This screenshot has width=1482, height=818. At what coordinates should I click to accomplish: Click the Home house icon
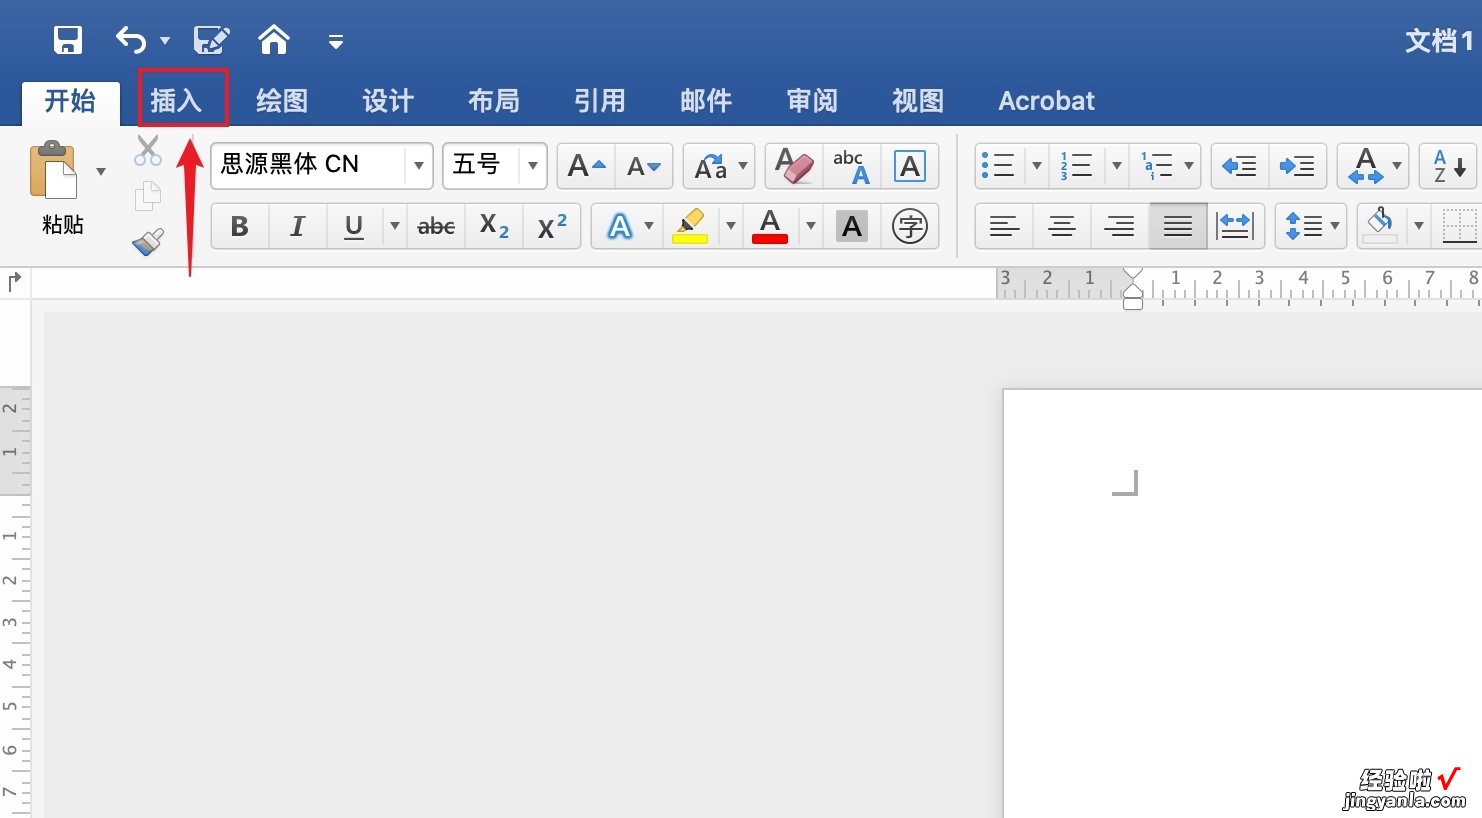point(274,40)
